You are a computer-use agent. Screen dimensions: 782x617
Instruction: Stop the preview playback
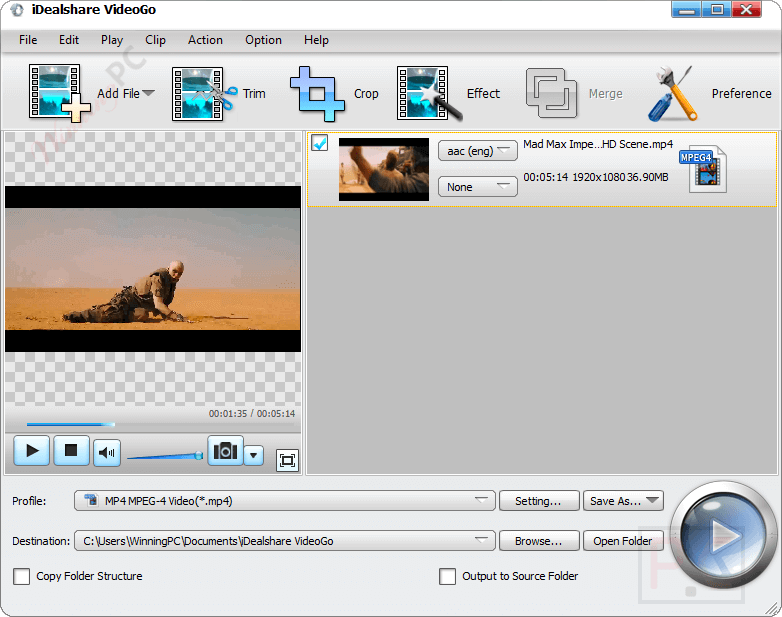coord(71,451)
